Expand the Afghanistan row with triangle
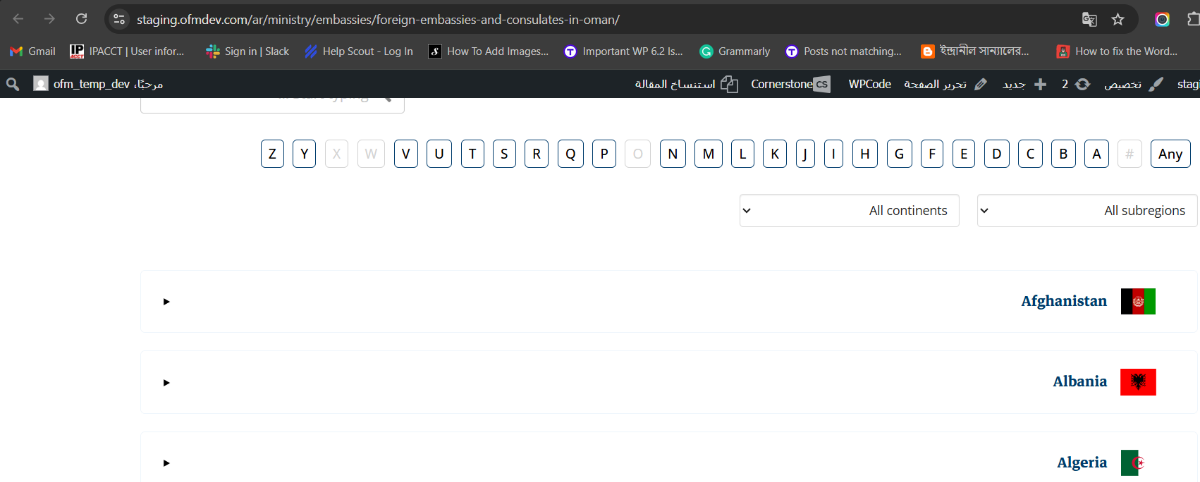1200x482 pixels. 166,301
